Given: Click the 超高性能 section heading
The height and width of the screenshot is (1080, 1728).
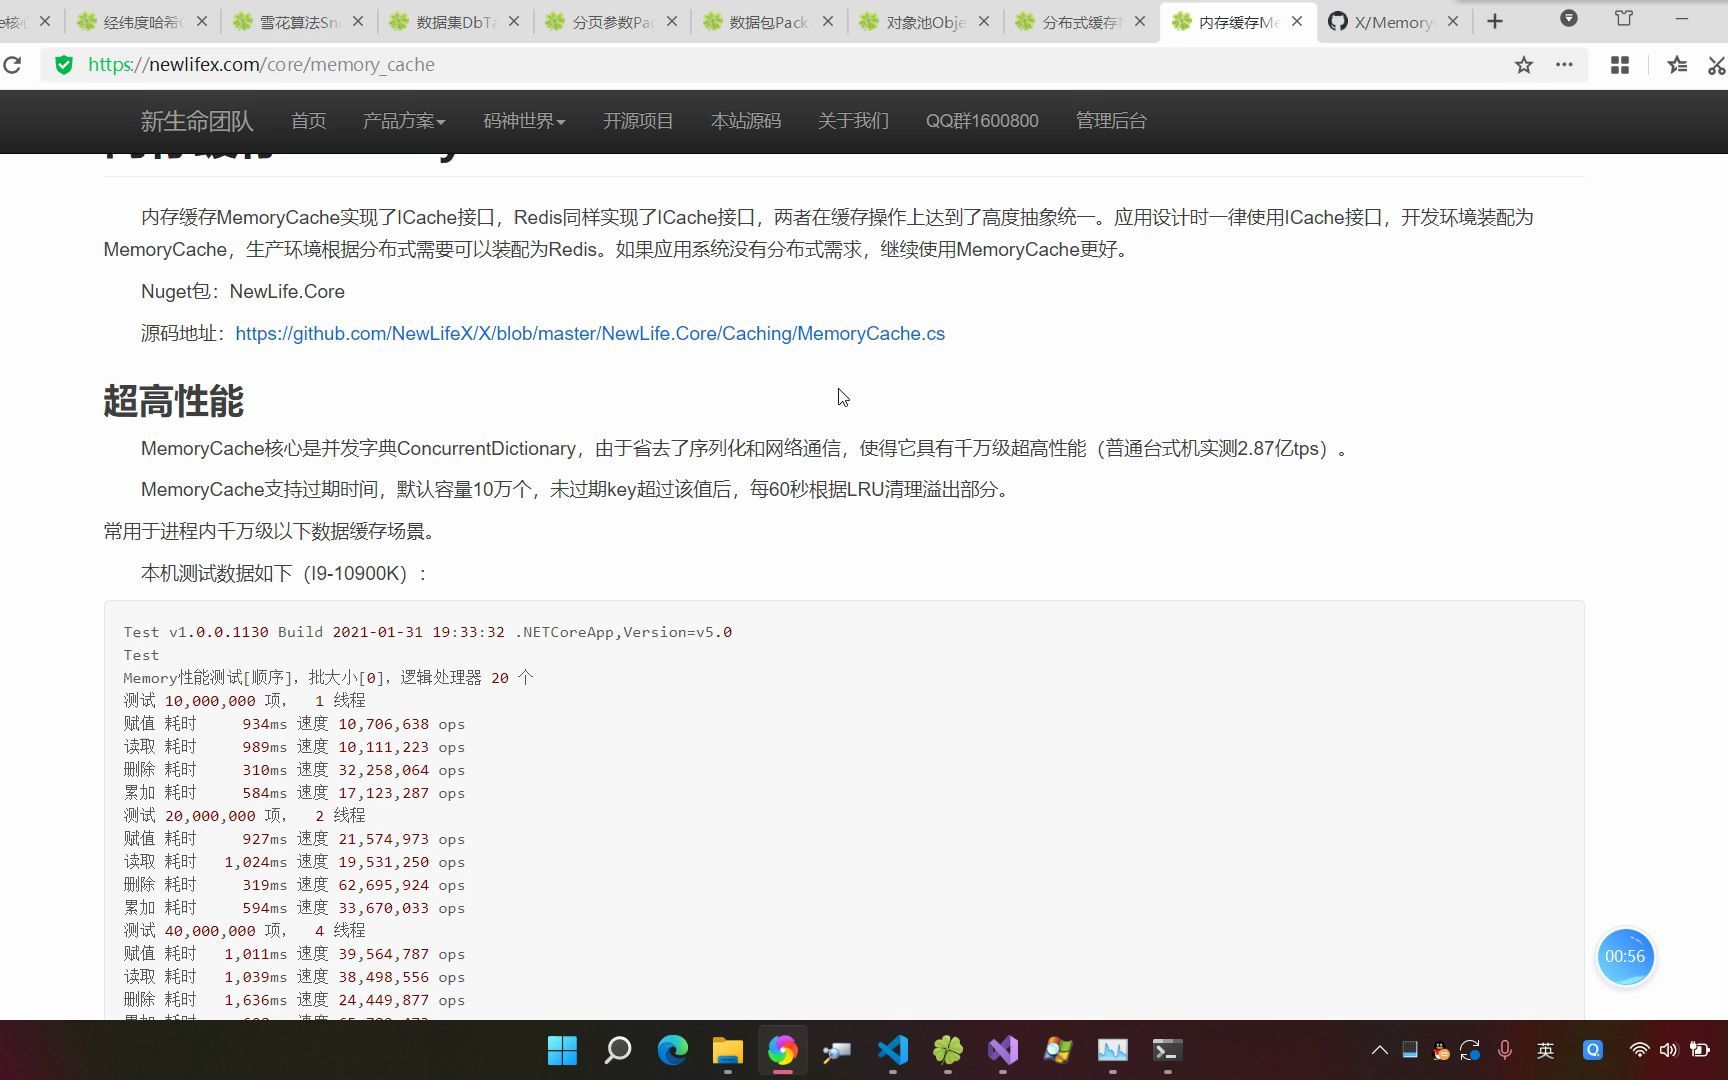Looking at the screenshot, I should [173, 401].
